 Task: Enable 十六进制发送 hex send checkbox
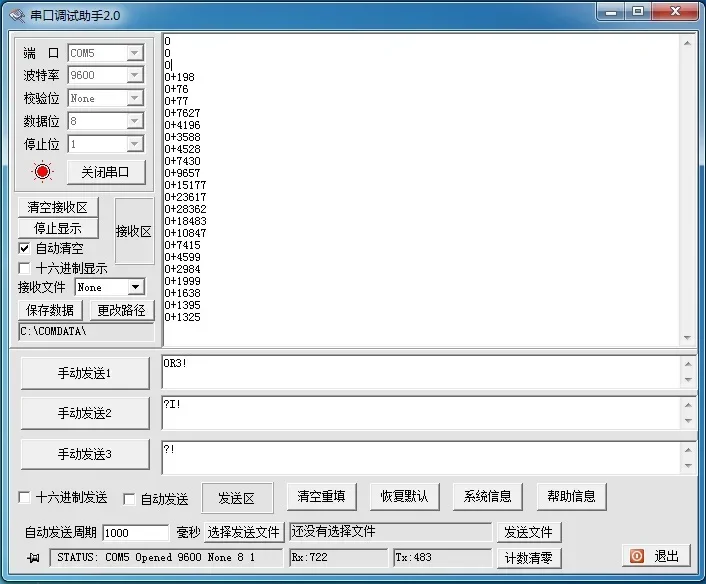pos(24,498)
